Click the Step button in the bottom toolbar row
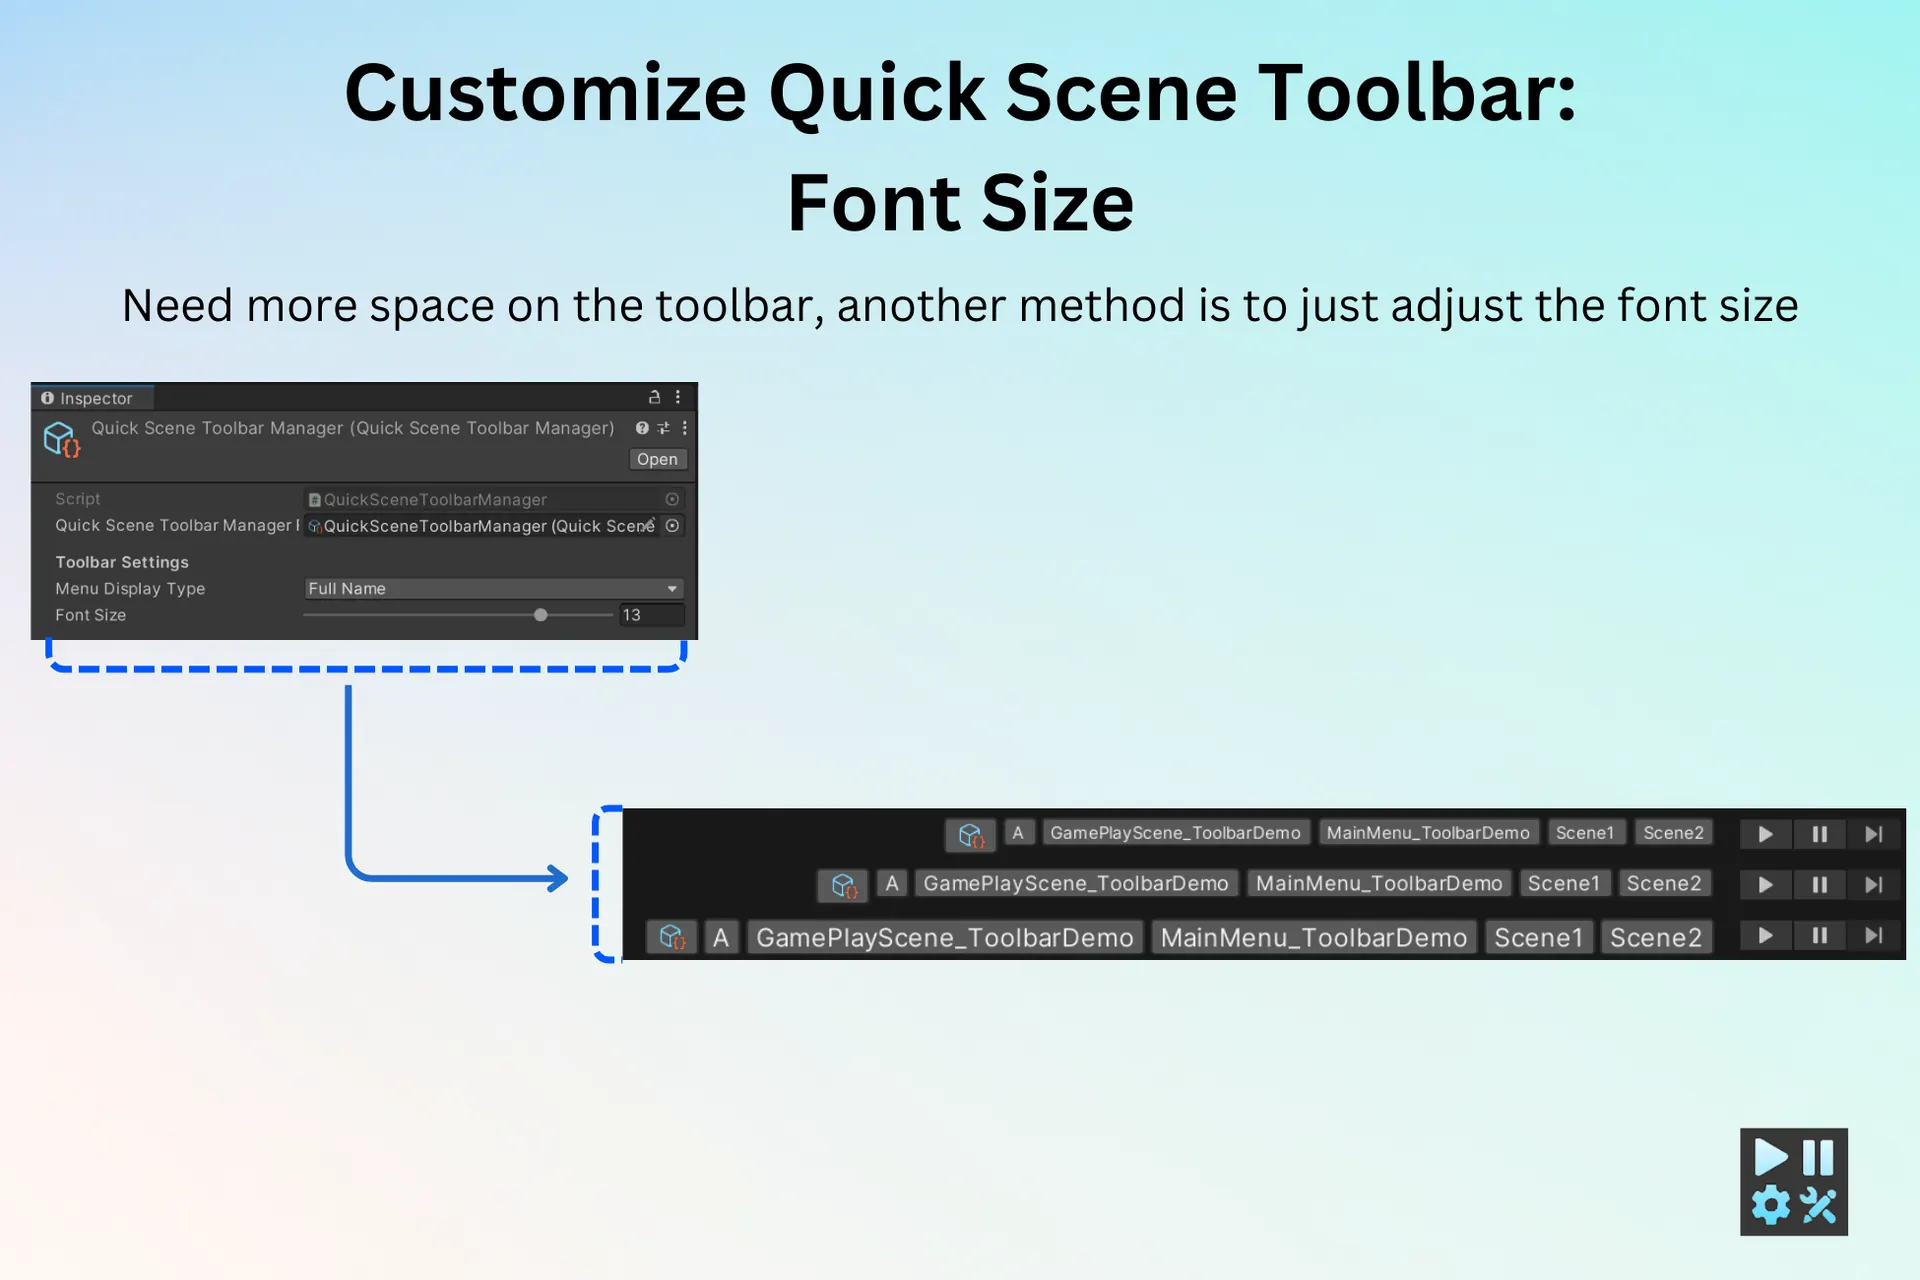The height and width of the screenshot is (1280, 1920). pyautogui.click(x=1874, y=936)
